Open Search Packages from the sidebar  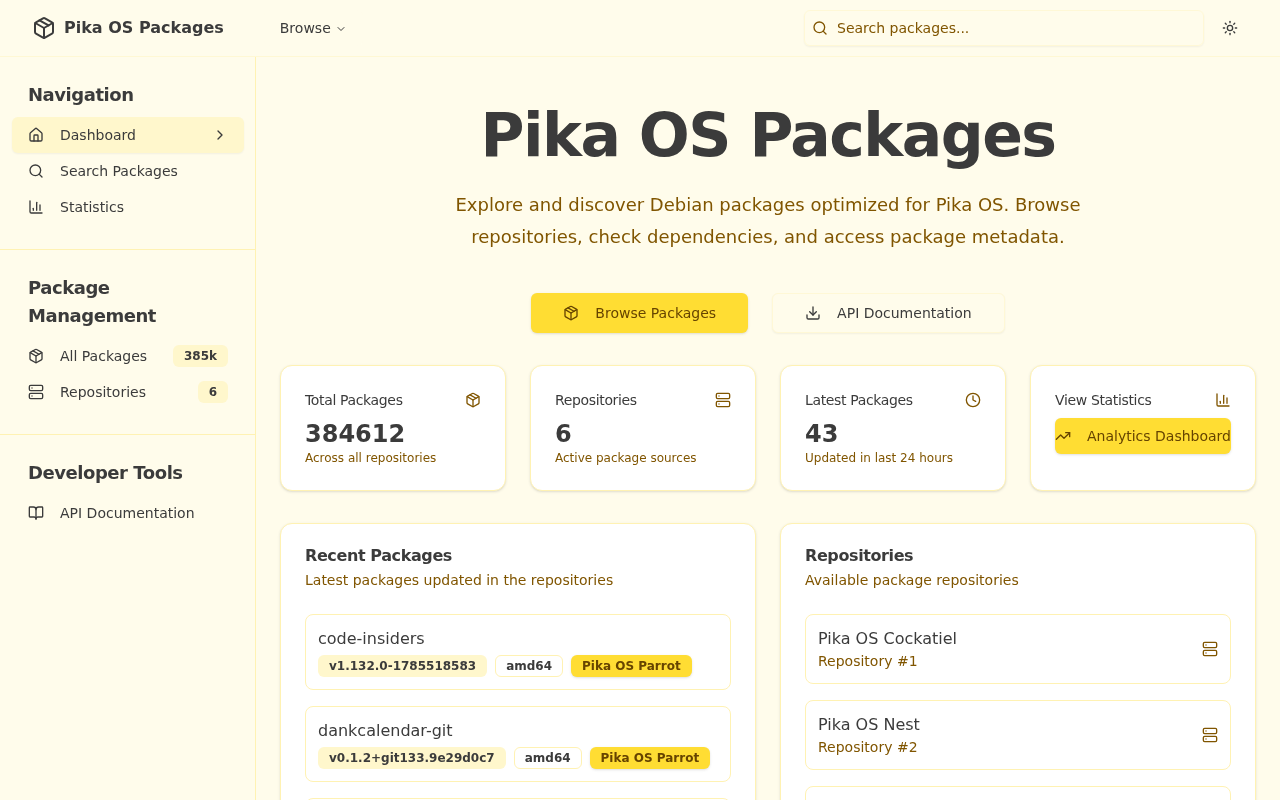(128, 171)
